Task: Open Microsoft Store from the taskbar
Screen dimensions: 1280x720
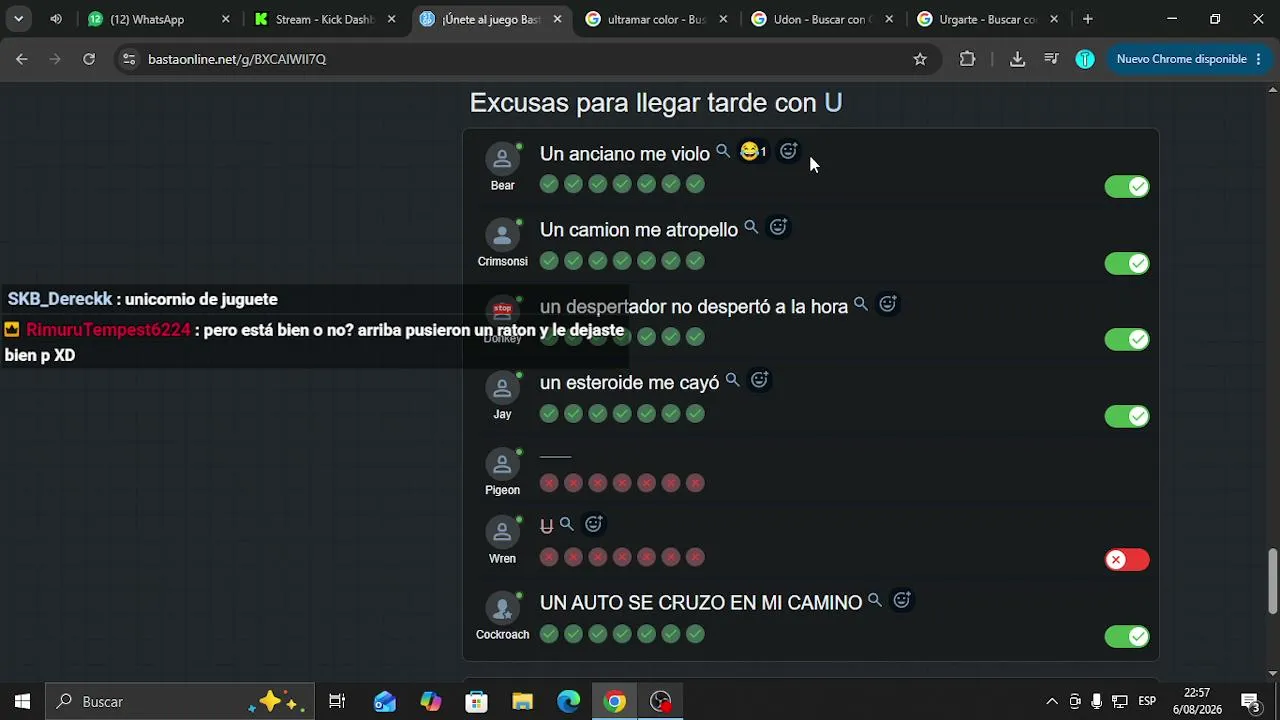Action: coord(476,702)
